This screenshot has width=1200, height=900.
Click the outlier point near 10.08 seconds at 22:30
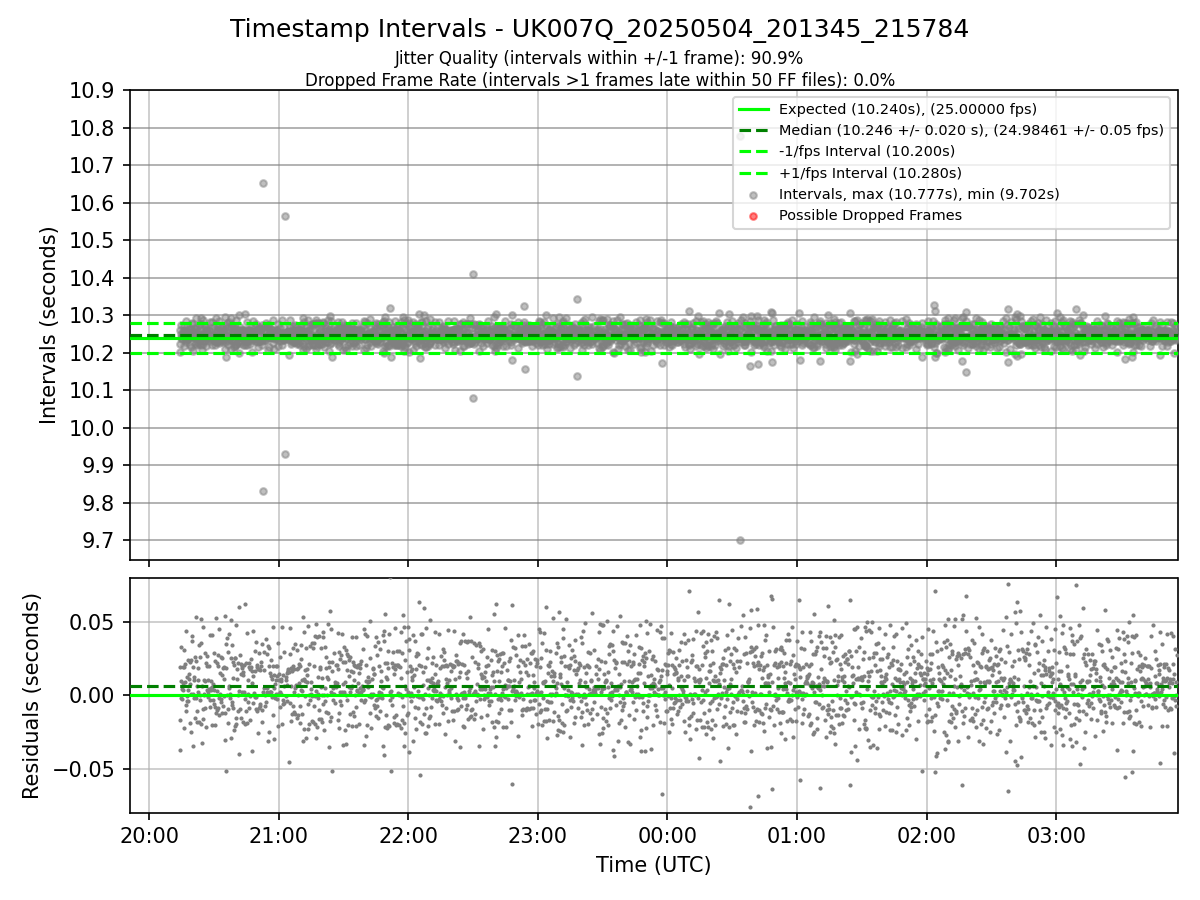point(473,398)
